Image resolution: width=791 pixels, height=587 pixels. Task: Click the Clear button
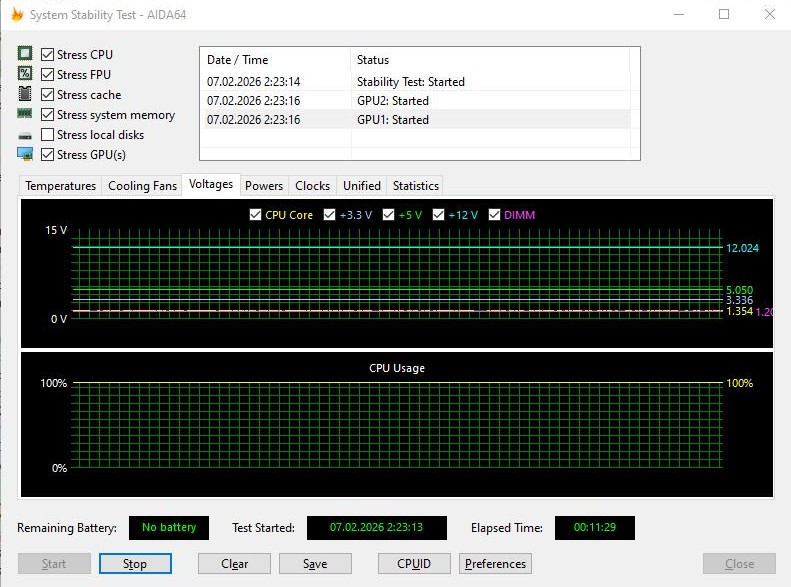[x=235, y=564]
